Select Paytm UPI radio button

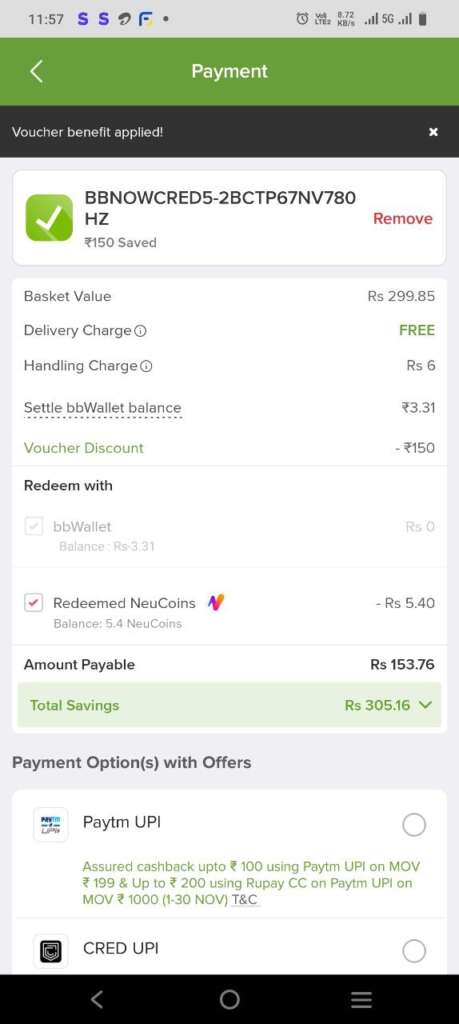coord(414,825)
